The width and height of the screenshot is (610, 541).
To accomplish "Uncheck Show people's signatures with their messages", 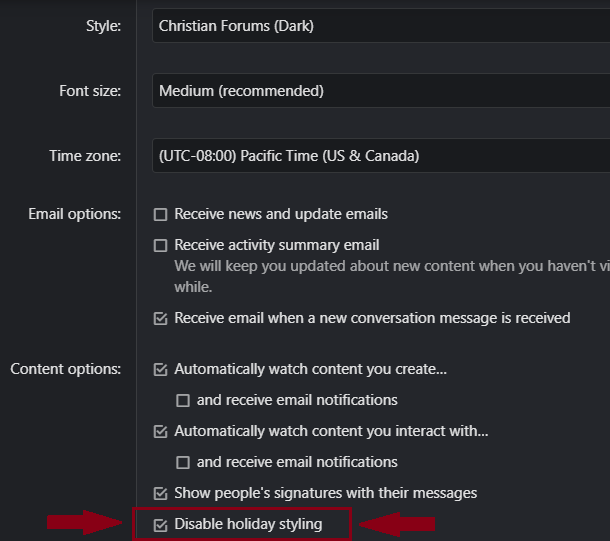I will (160, 493).
